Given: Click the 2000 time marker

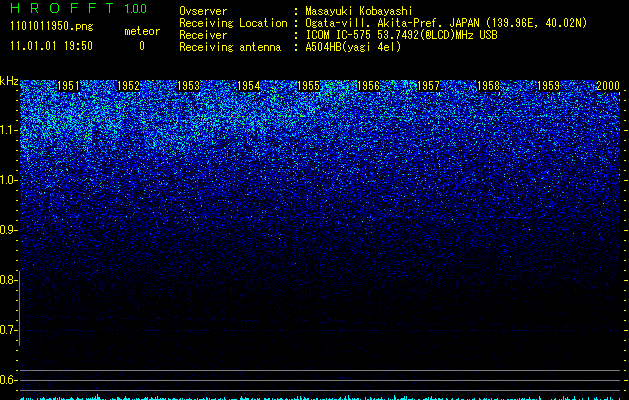Looking at the screenshot, I should click(x=608, y=86).
